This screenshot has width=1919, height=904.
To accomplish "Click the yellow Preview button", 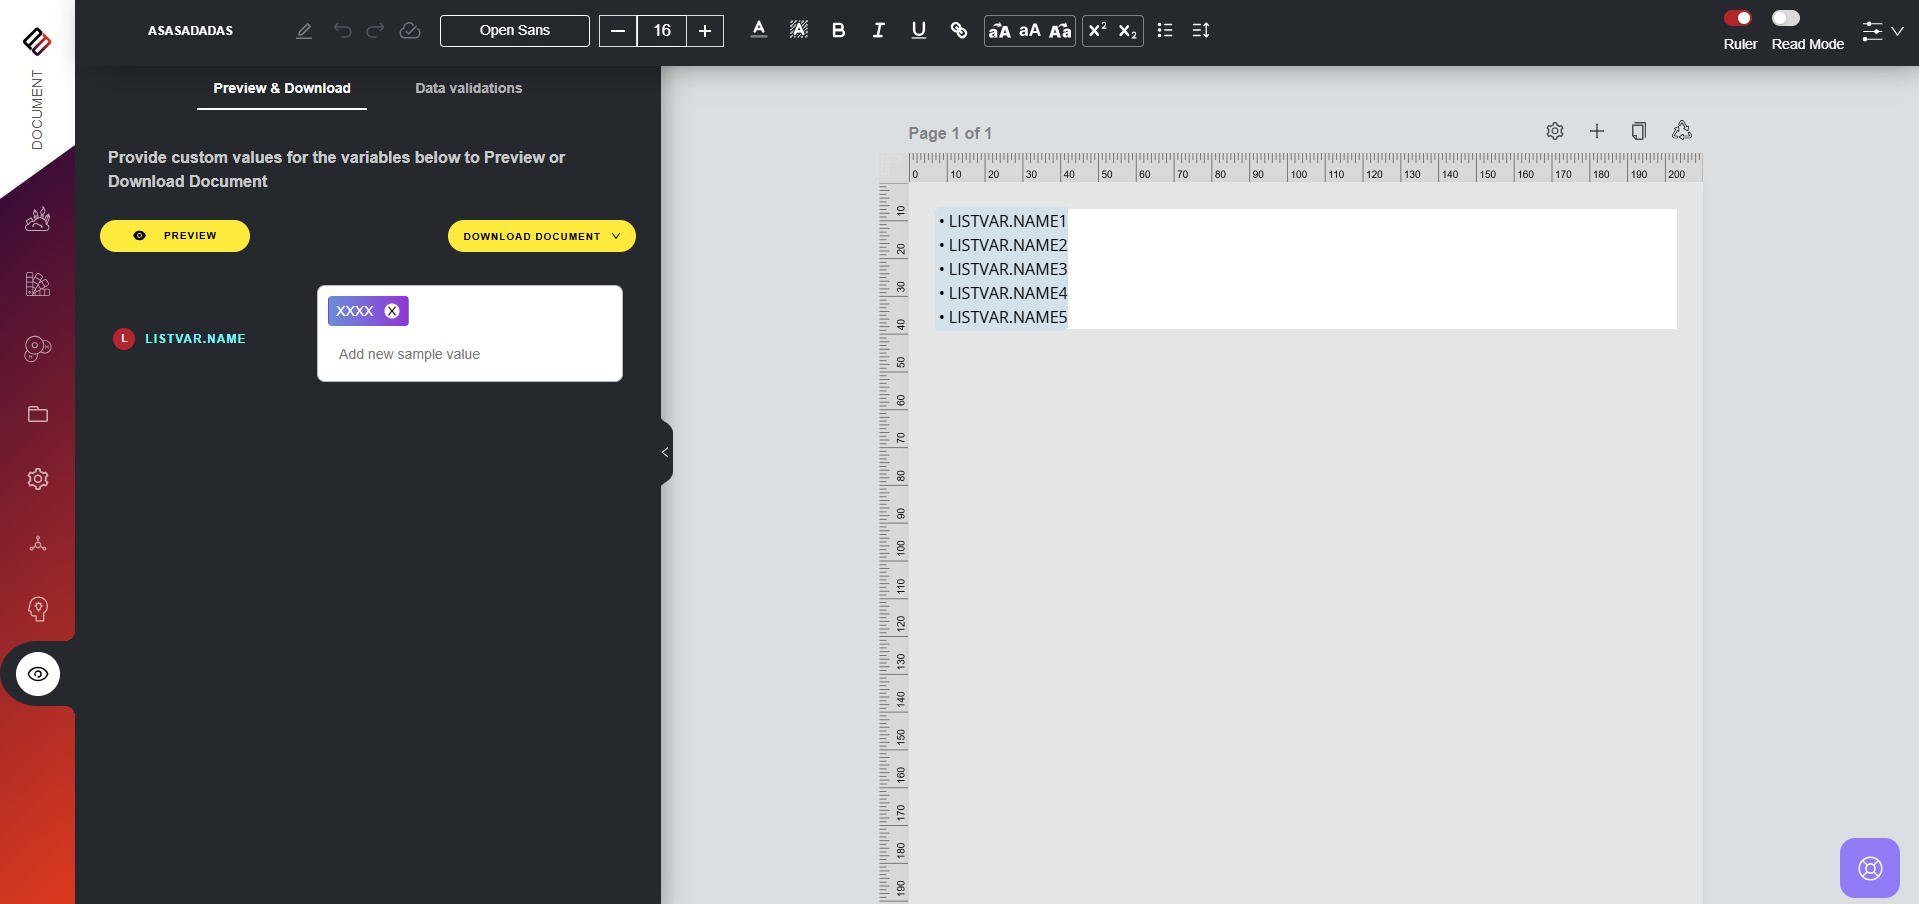I will [x=175, y=236].
